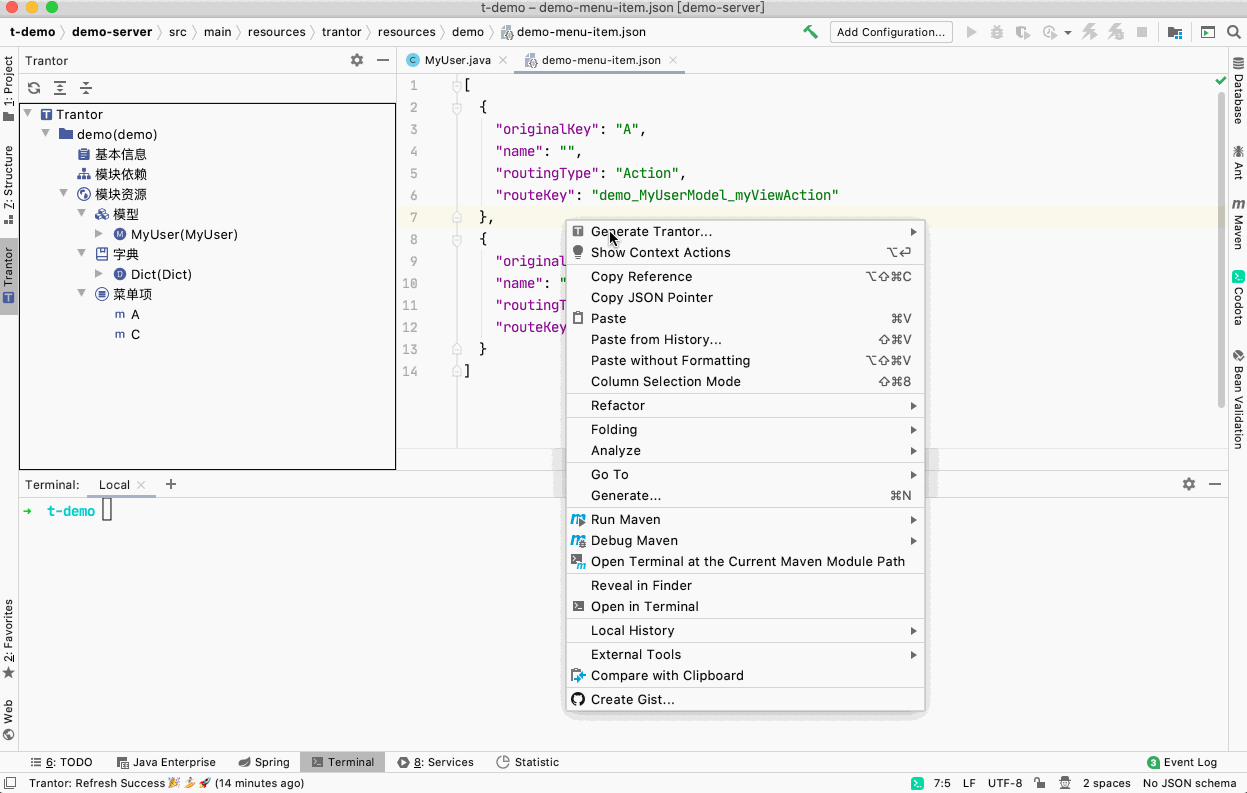Add a new terminal tab
The image size is (1247, 793).
point(171,484)
